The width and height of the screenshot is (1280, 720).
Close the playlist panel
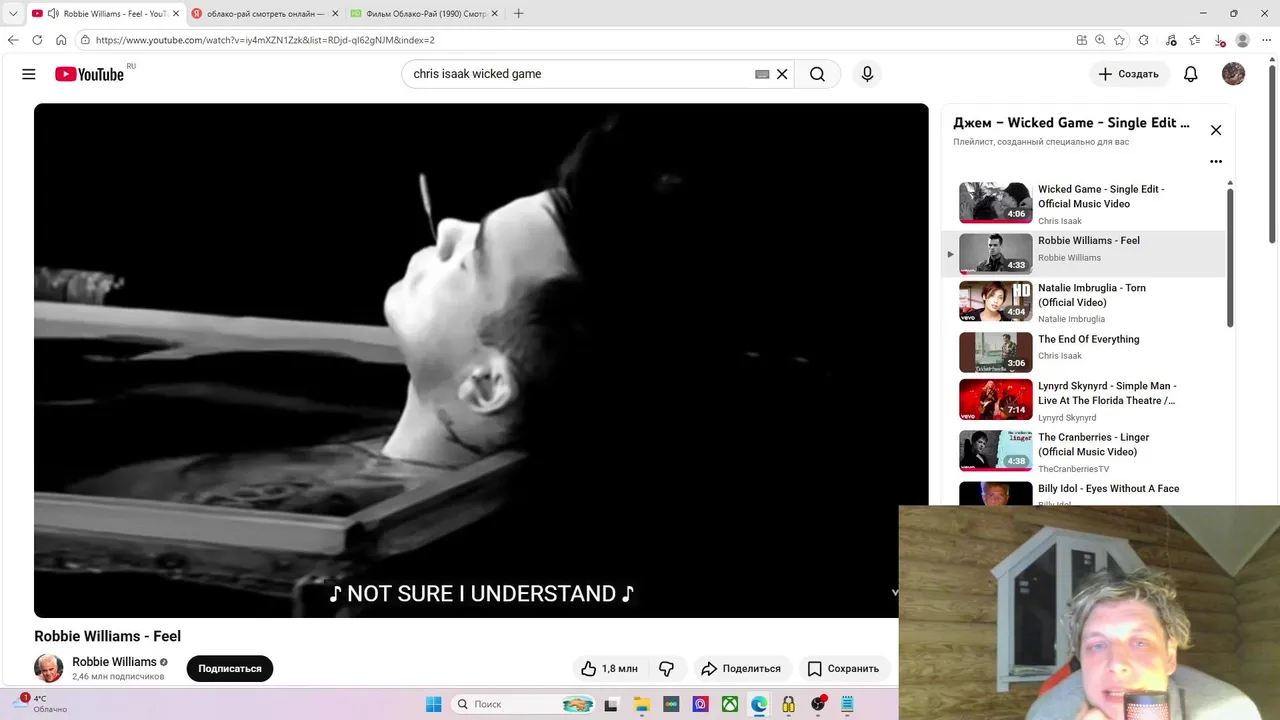coord(1216,130)
